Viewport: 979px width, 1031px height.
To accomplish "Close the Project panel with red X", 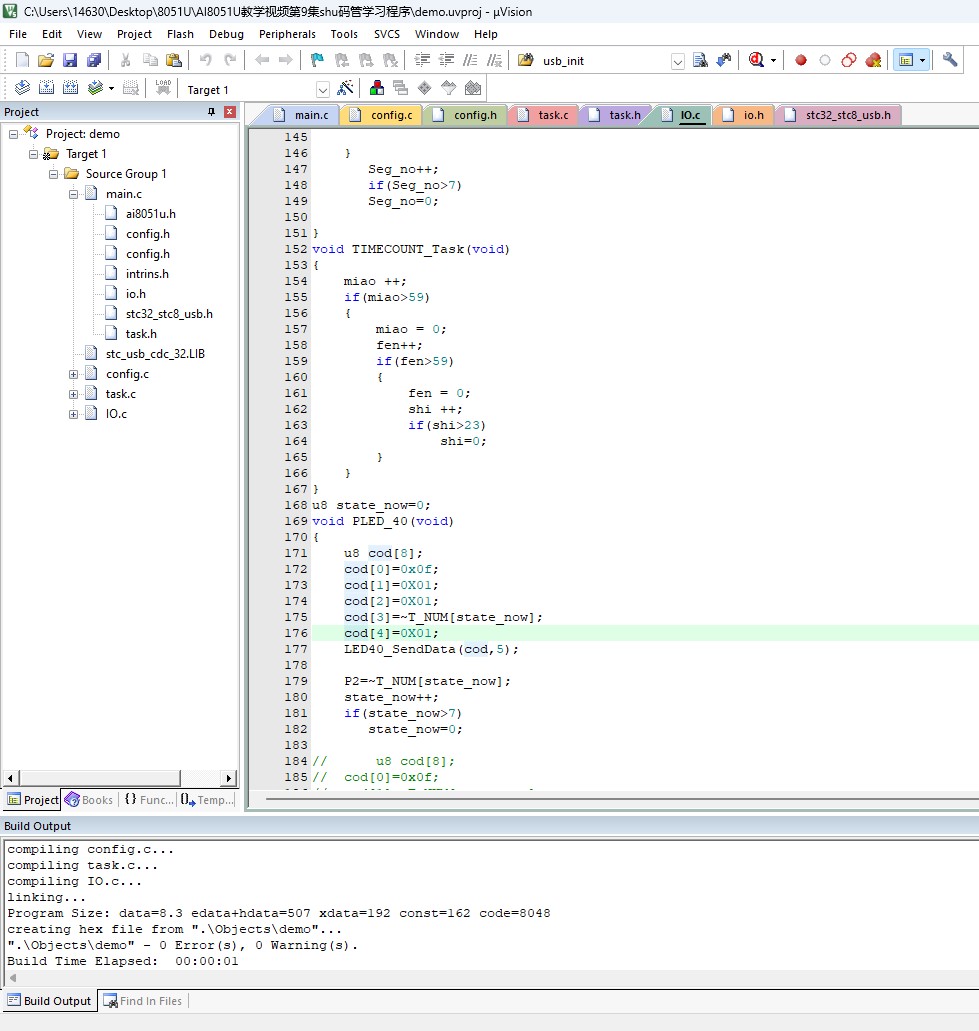I will point(229,112).
